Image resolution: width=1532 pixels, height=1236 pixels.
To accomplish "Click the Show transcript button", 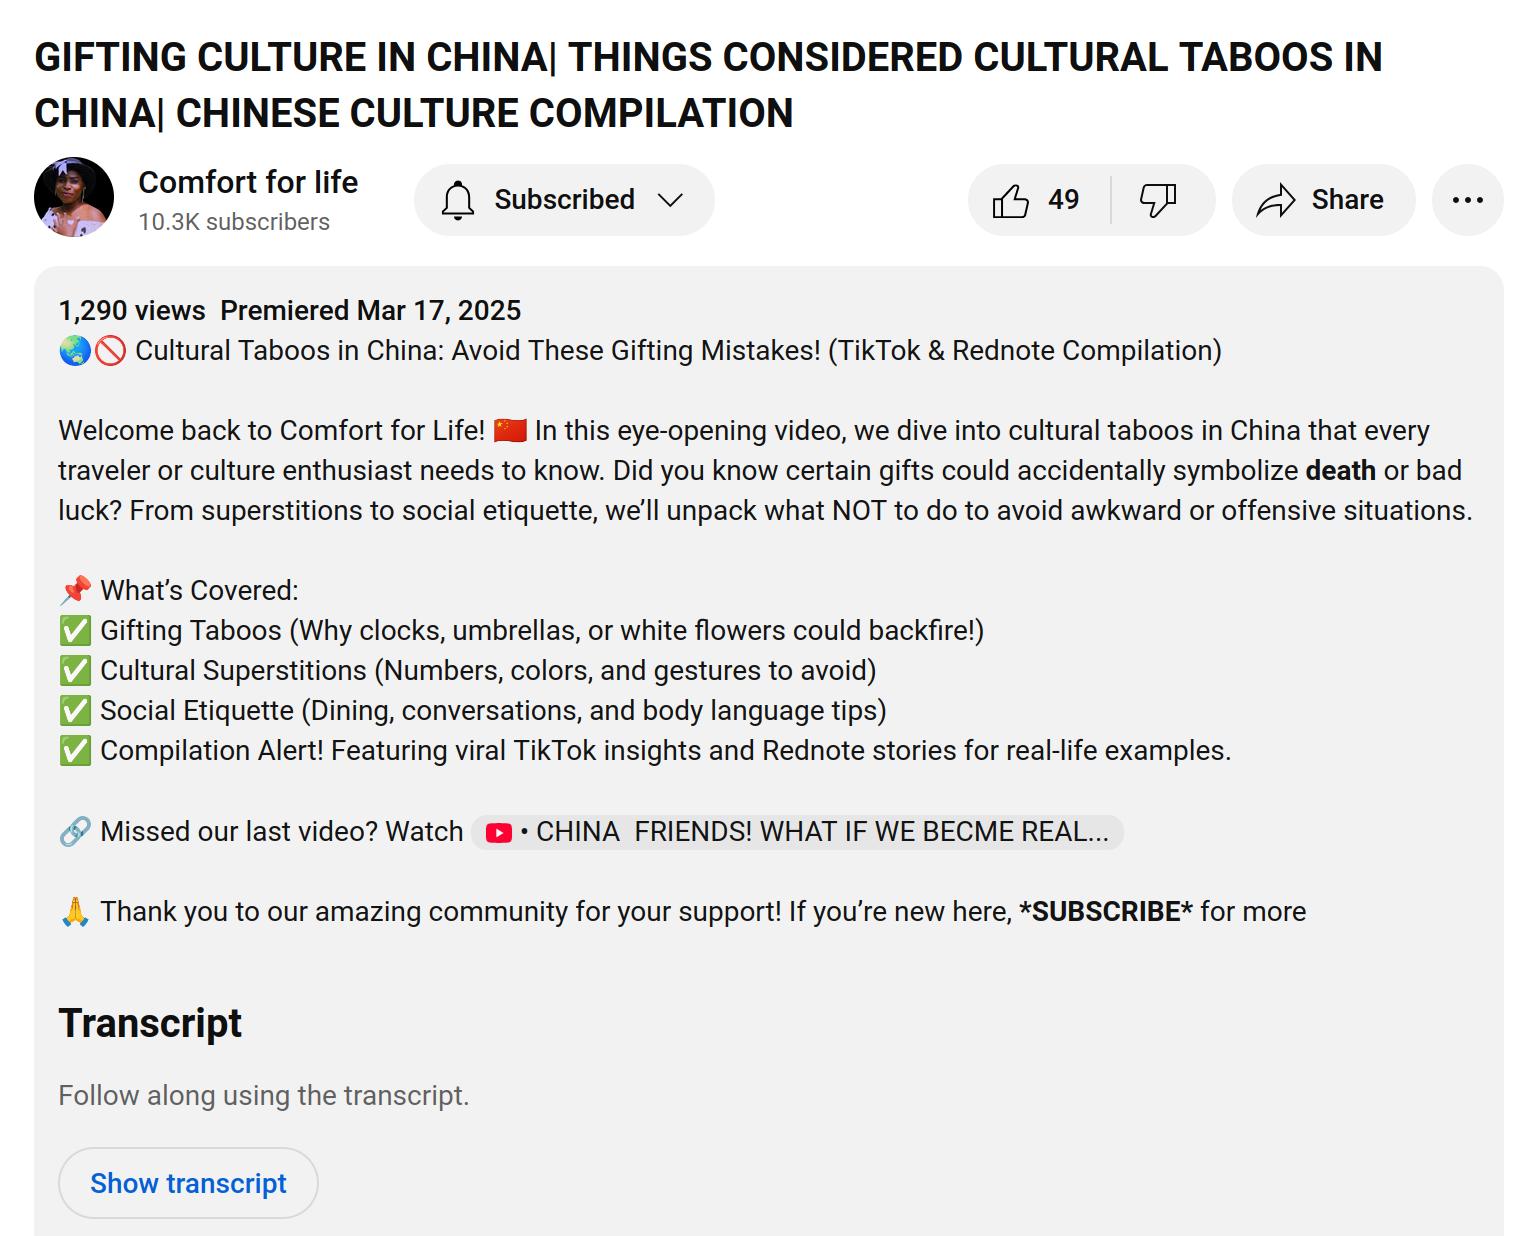I will click(x=188, y=1183).
